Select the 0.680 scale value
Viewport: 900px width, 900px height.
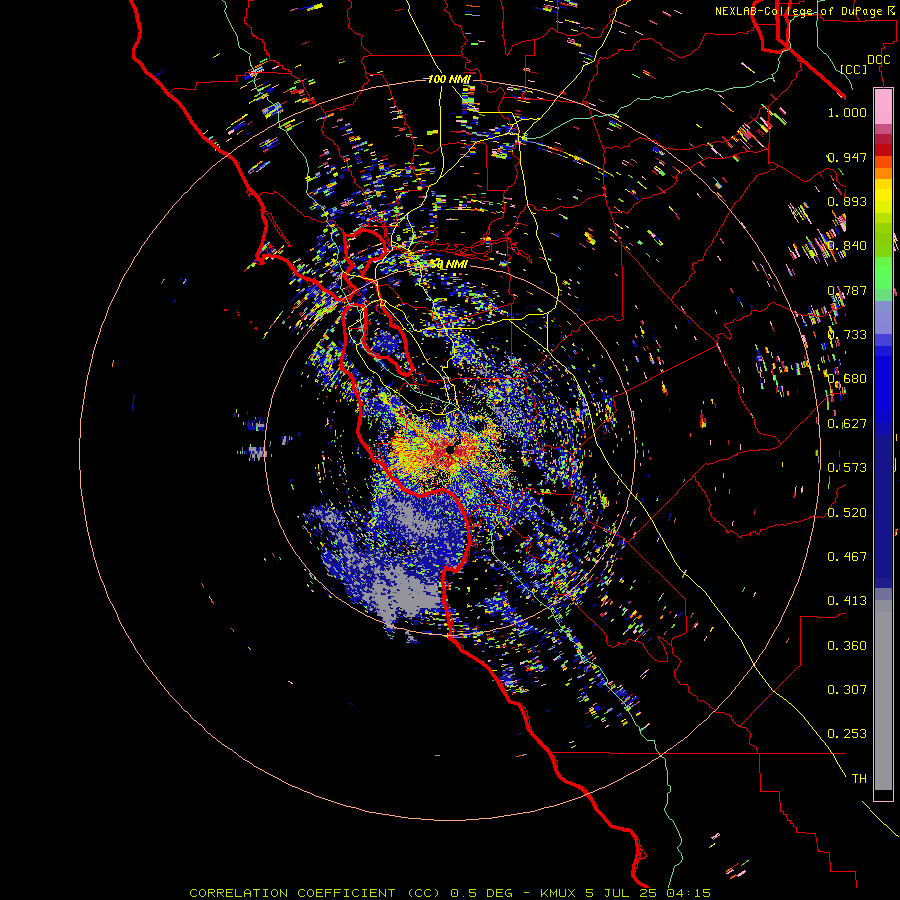(x=847, y=379)
